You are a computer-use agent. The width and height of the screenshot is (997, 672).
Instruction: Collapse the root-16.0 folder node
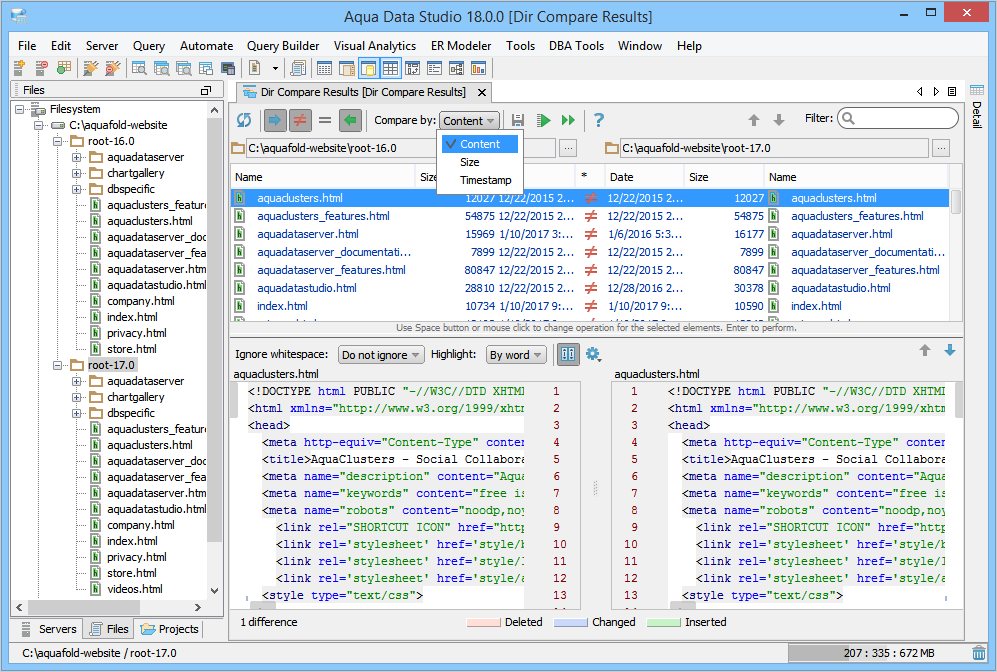point(58,141)
